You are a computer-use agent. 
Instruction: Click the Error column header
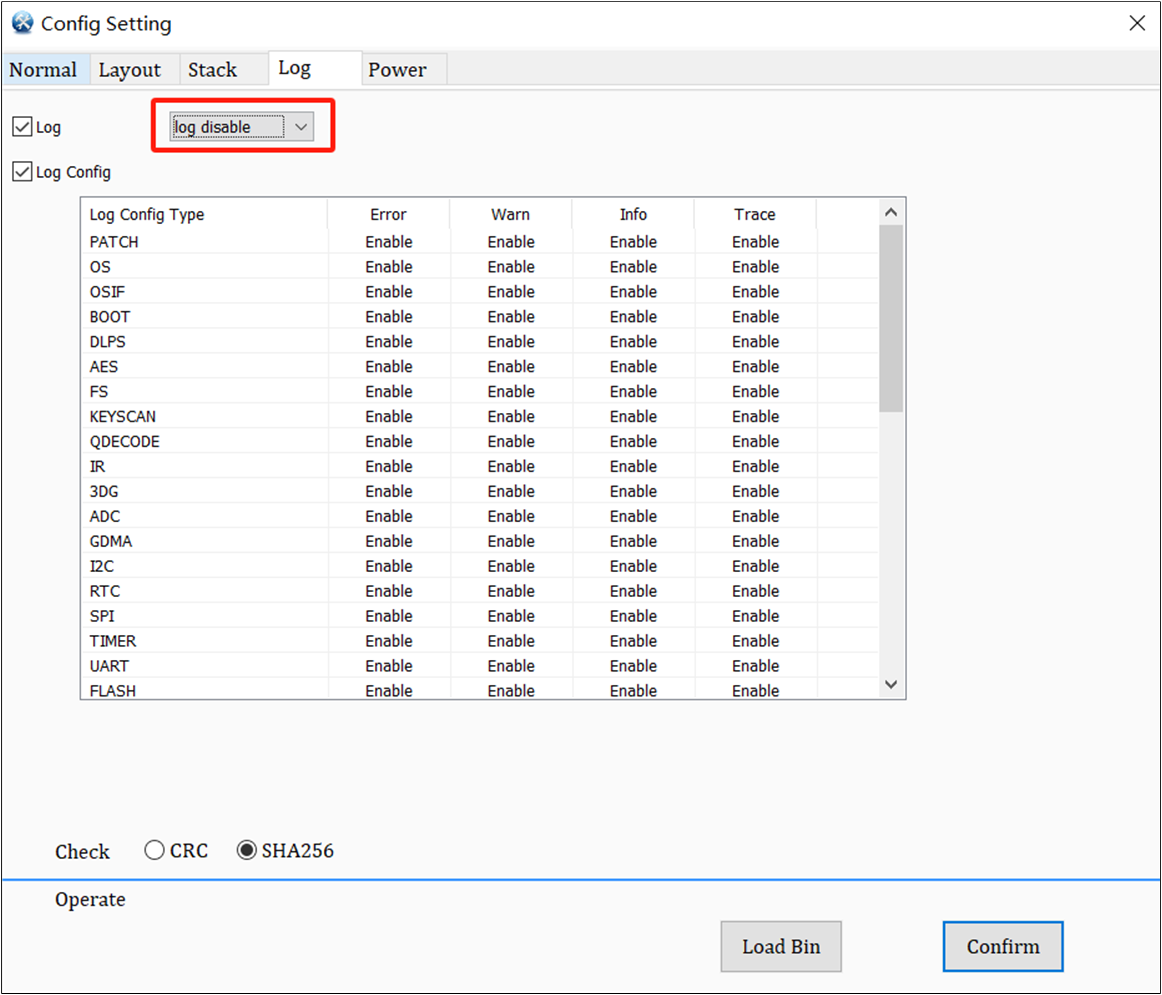pos(388,215)
